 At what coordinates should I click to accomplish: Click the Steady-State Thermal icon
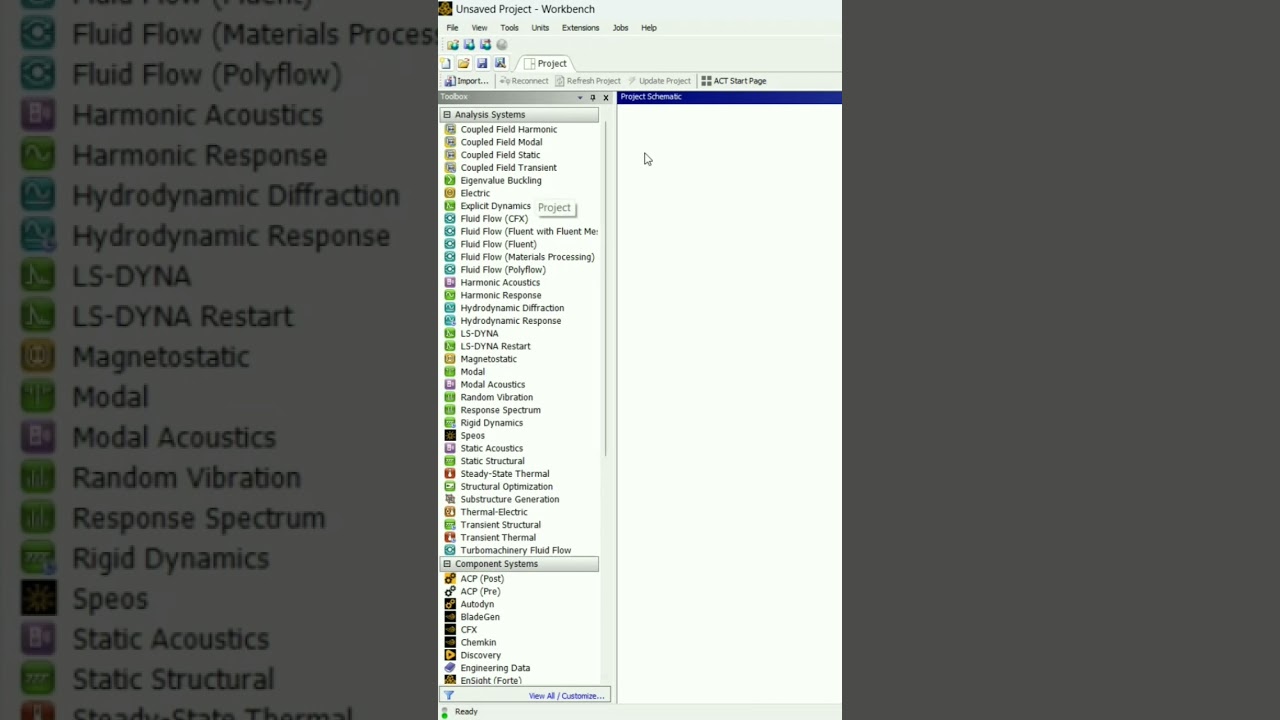tap(450, 474)
